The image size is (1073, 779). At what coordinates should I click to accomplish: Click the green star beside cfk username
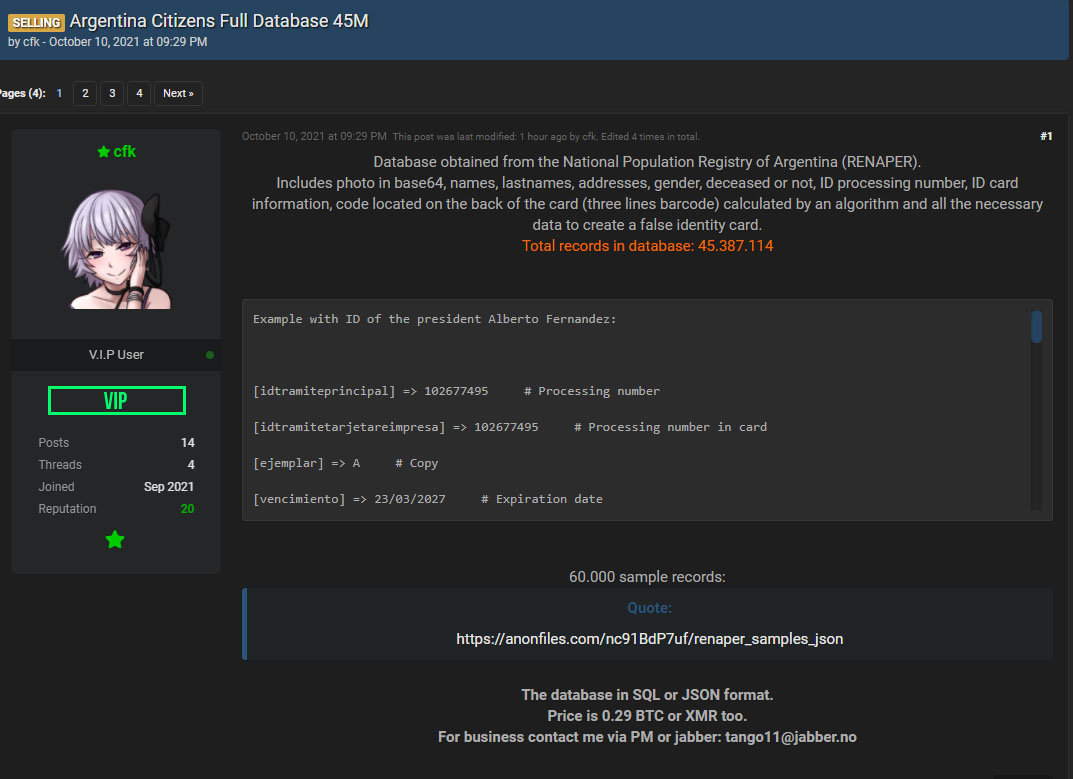(103, 152)
